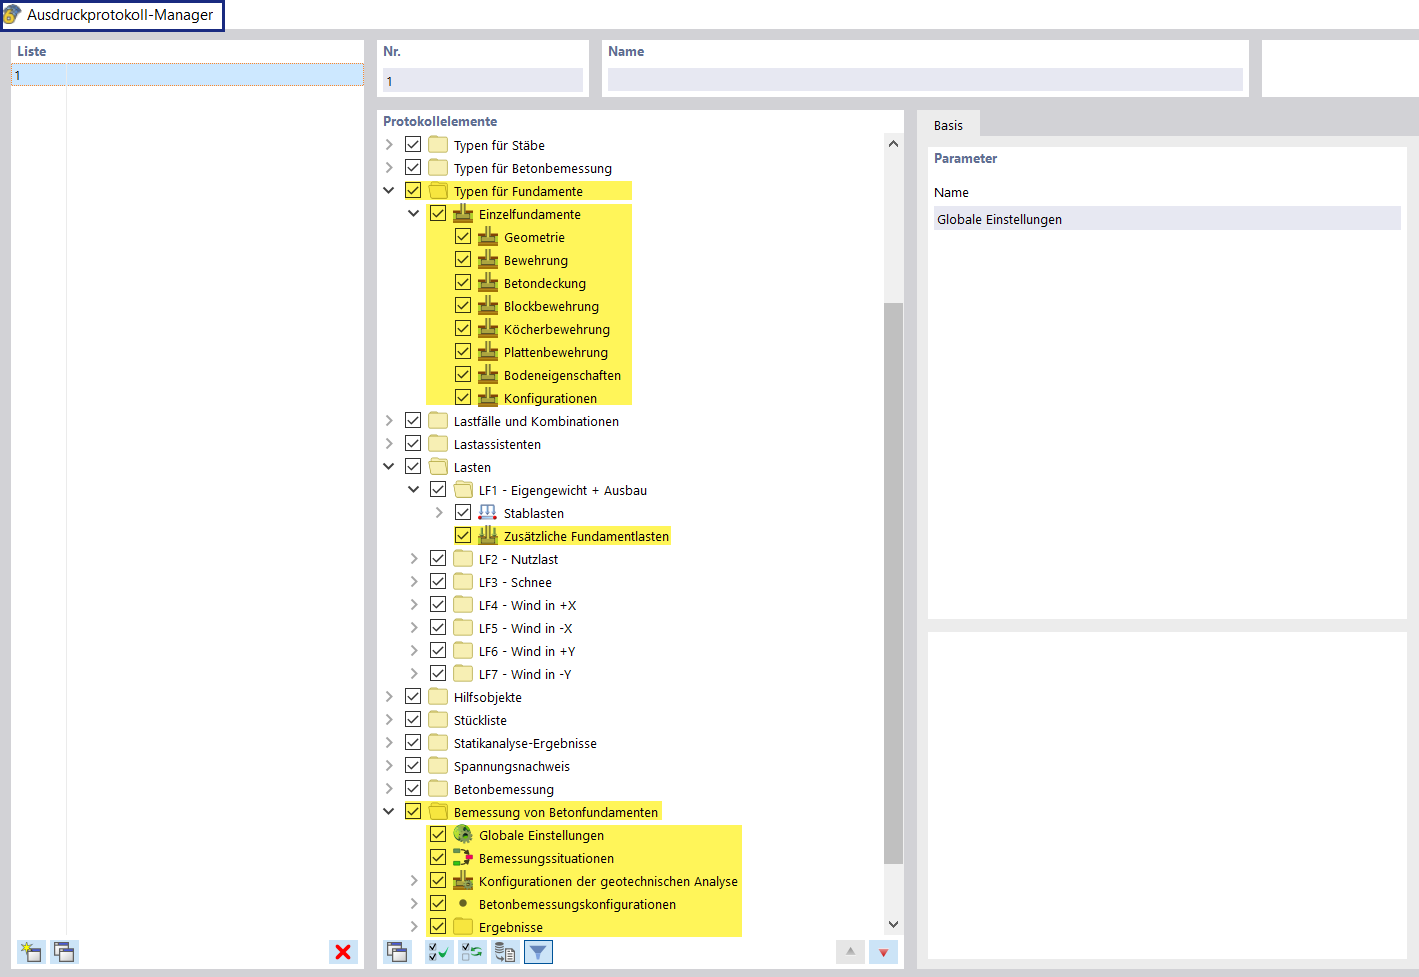Select the Spannungsnachweis tree item
Screen dimensions: 1419x977
point(512,766)
